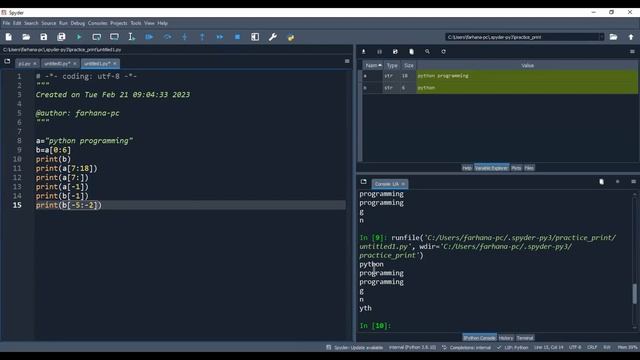The image size is (640, 360).
Task: Save data as in Variable Explorer
Action: click(395, 52)
